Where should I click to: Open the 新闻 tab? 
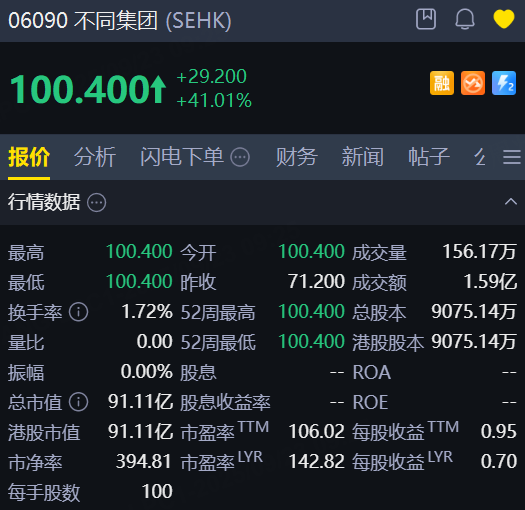point(363,157)
